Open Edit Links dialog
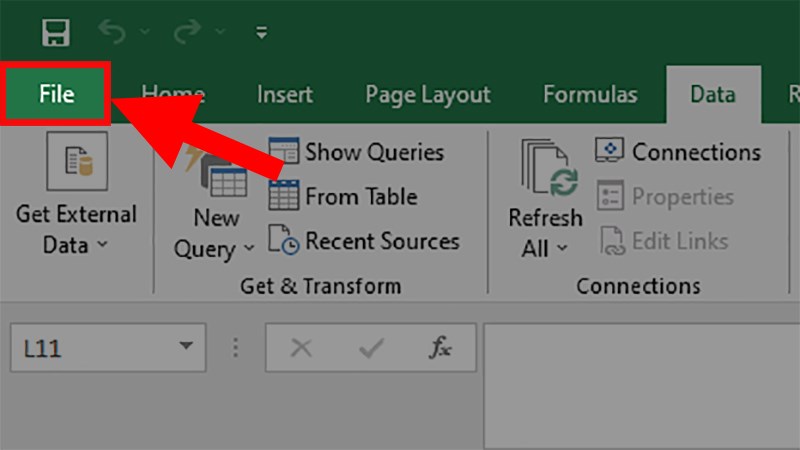 coord(680,241)
